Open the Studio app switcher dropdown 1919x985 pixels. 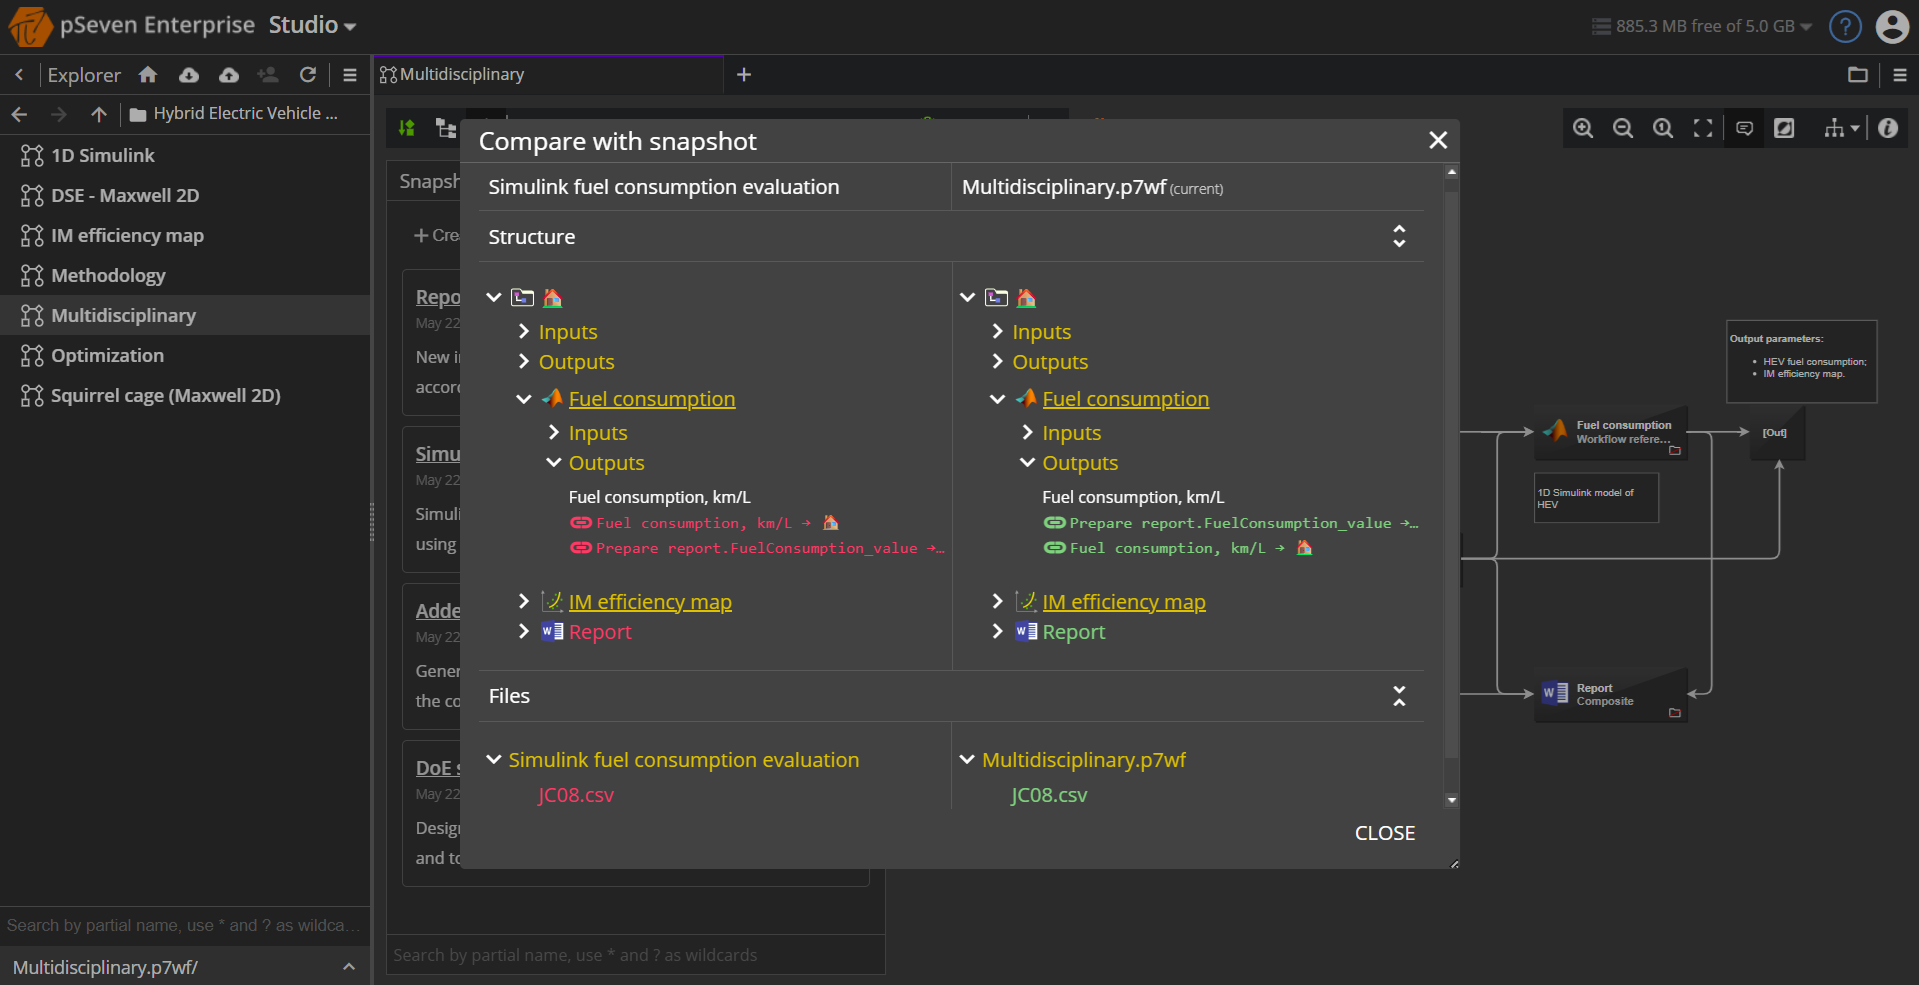(312, 25)
